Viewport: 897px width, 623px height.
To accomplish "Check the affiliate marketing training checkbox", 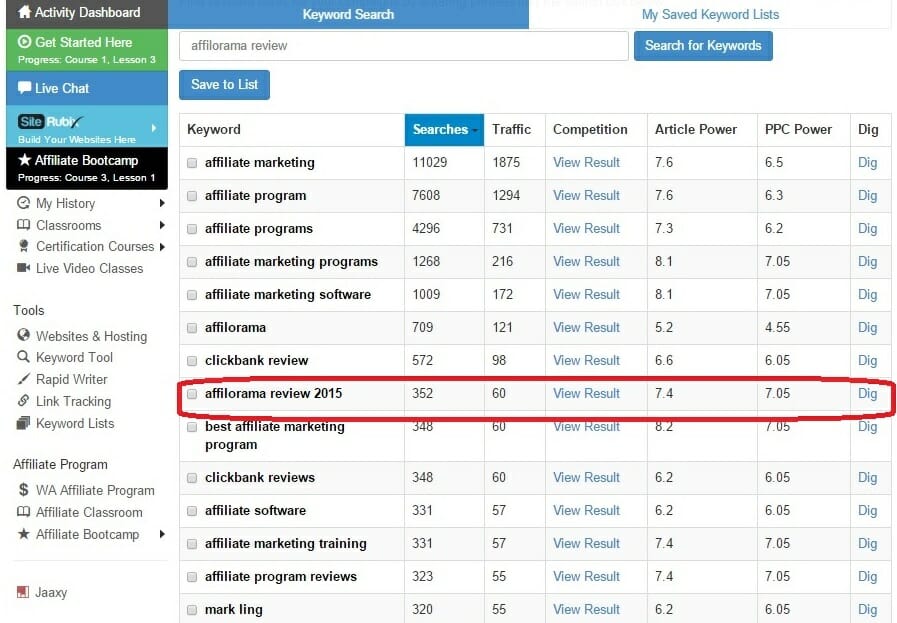I will pos(192,544).
